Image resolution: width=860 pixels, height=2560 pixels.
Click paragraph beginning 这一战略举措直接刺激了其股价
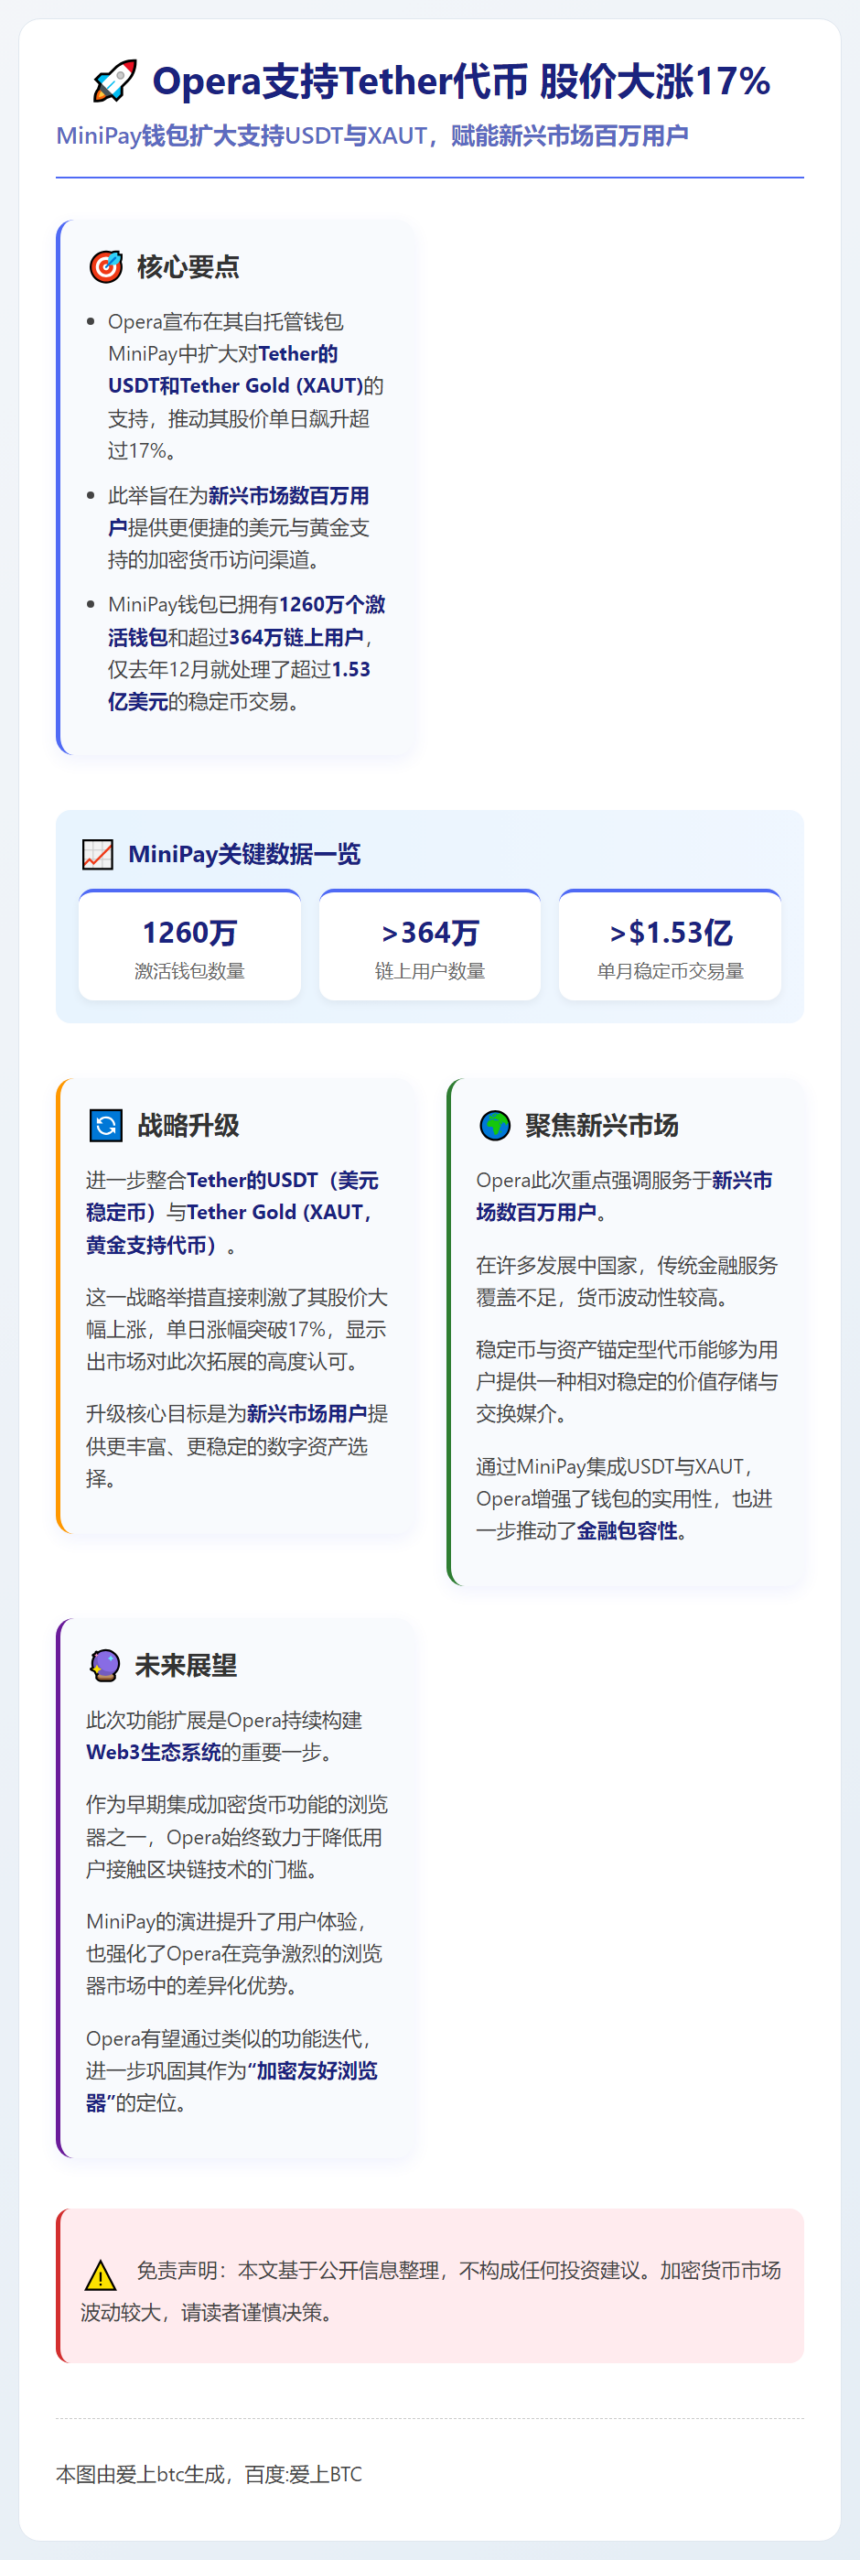[x=236, y=1329]
